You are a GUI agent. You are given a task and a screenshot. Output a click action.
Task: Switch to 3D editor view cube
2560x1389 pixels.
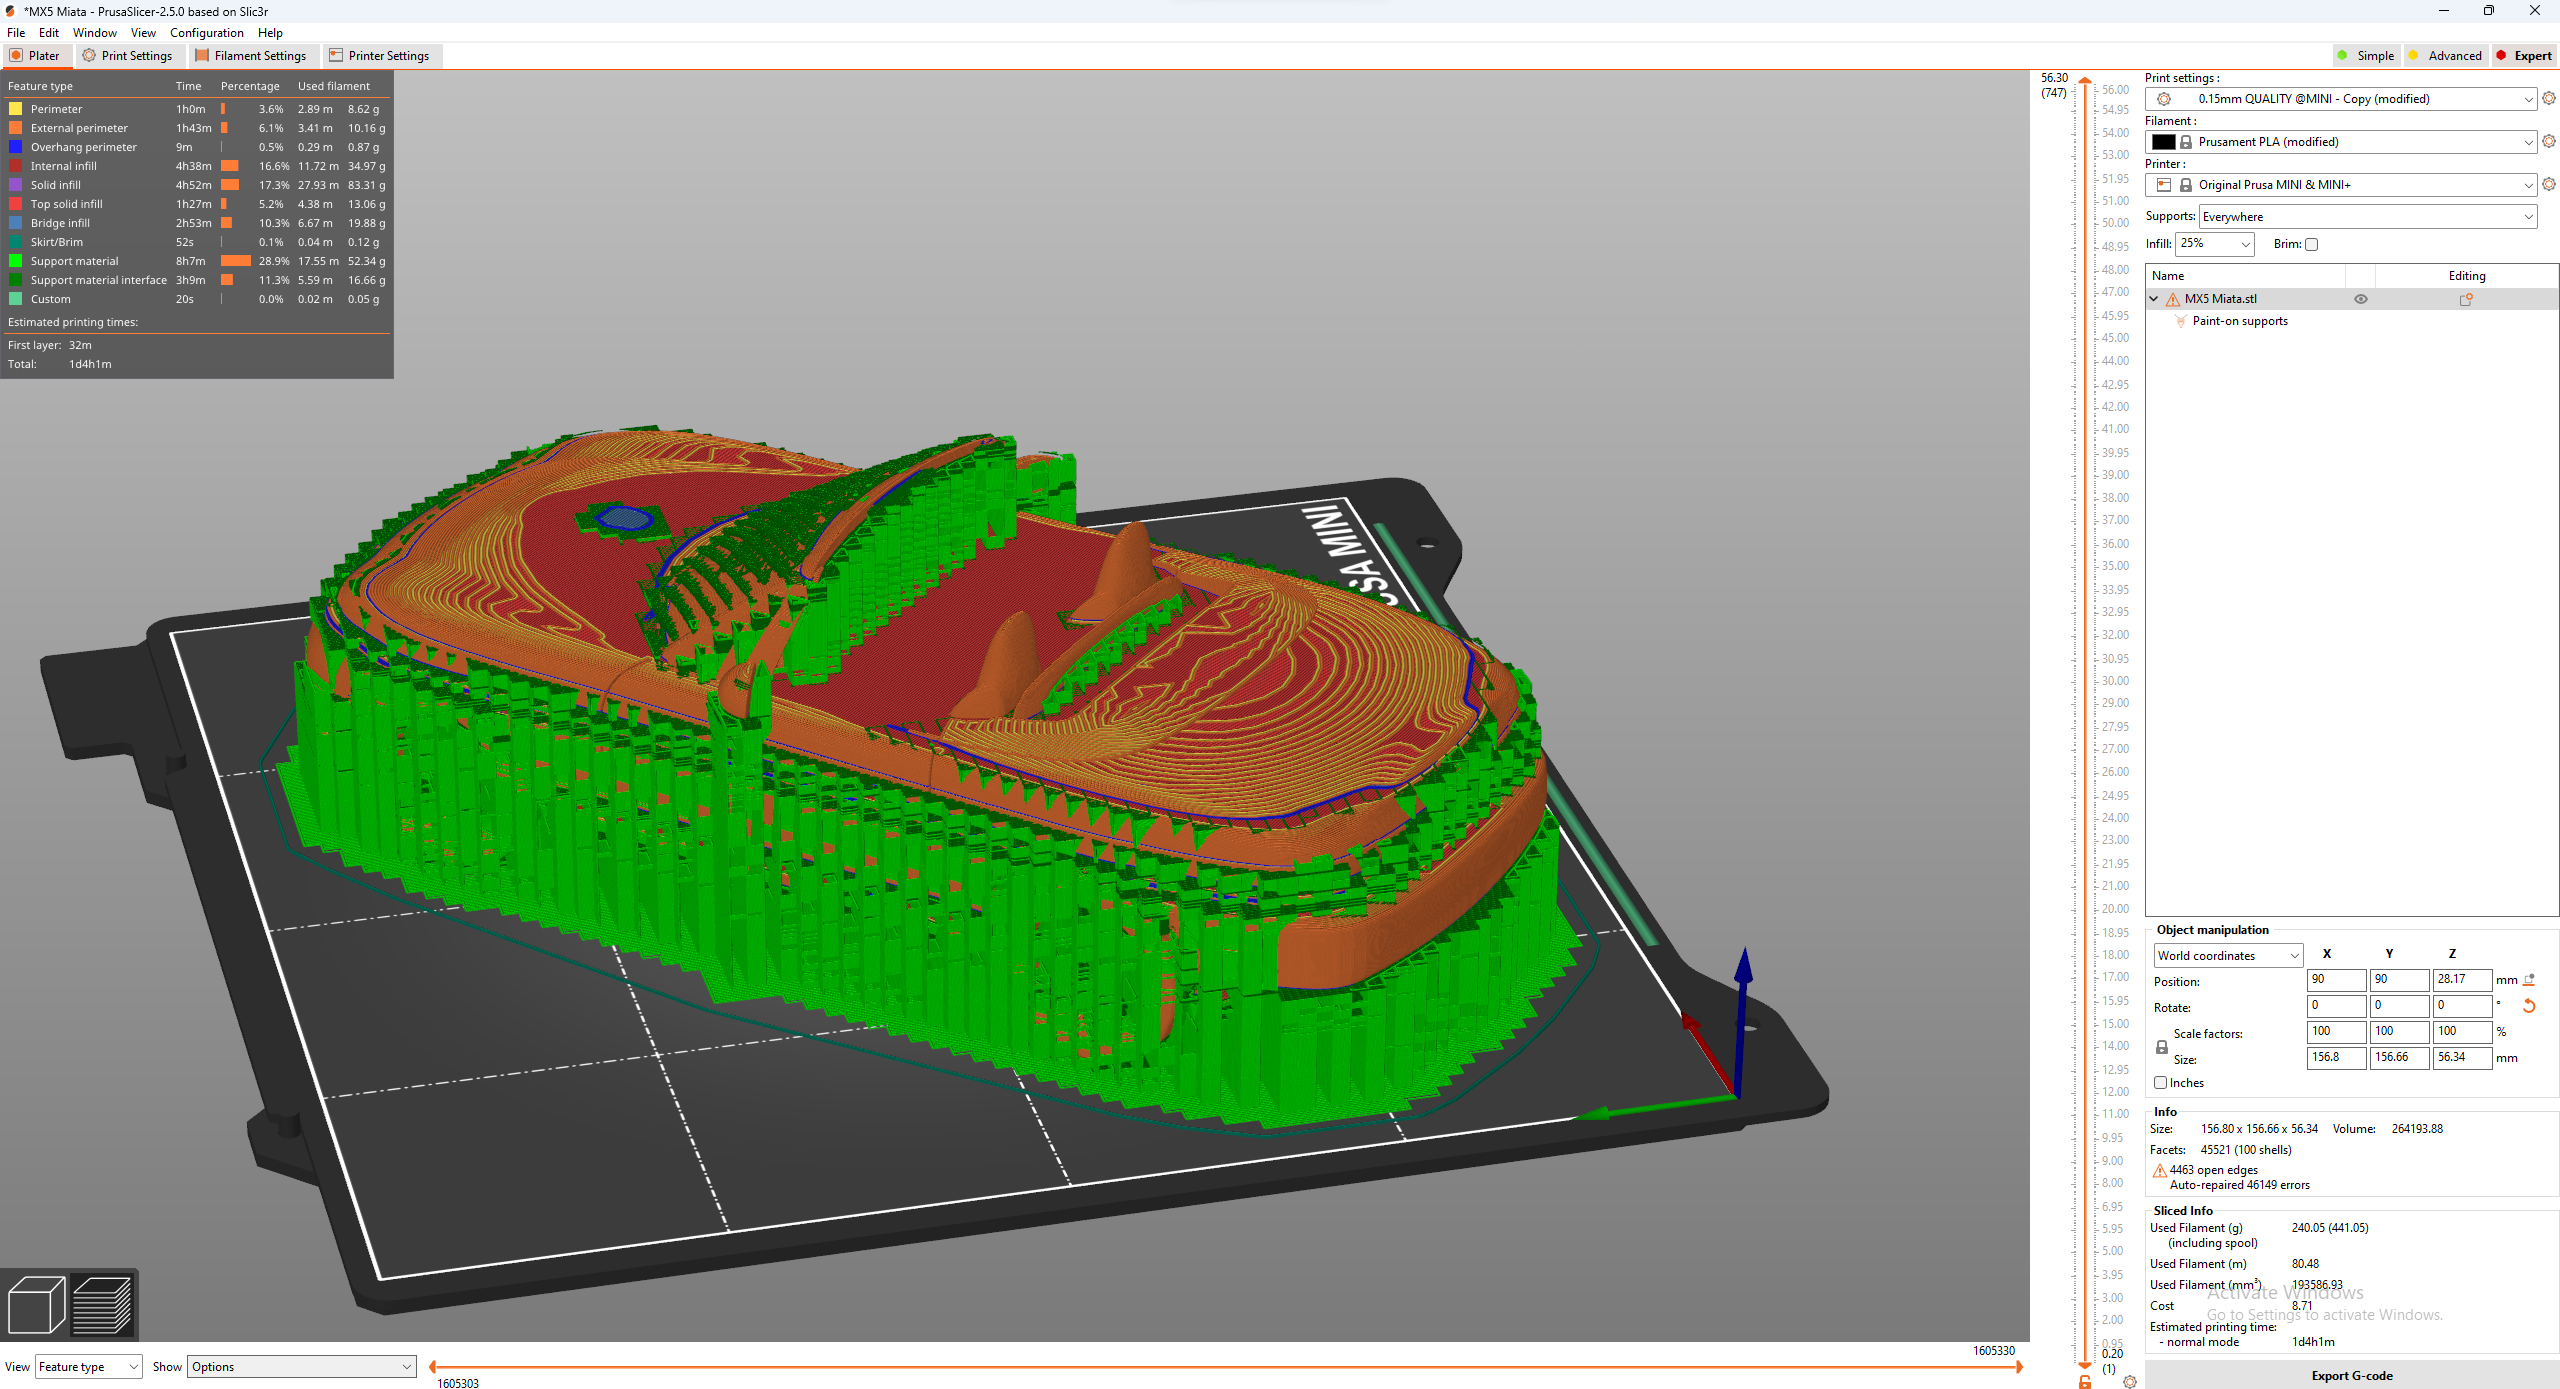[x=36, y=1304]
